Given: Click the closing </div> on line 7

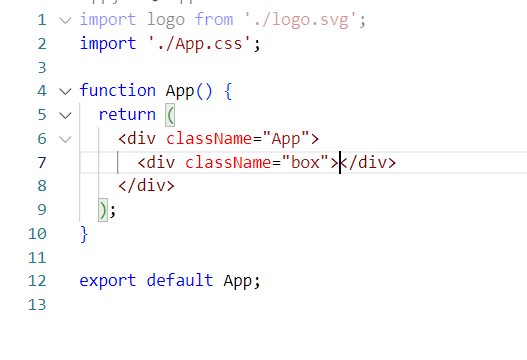Looking at the screenshot, I should (368, 163).
